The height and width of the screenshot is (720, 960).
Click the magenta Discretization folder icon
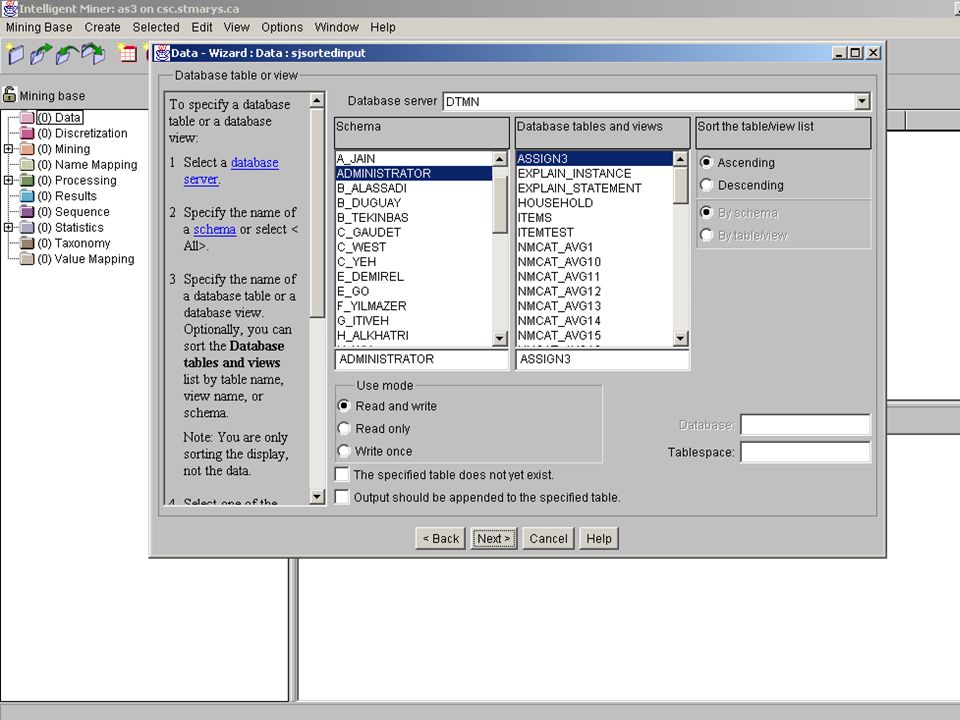click(27, 133)
